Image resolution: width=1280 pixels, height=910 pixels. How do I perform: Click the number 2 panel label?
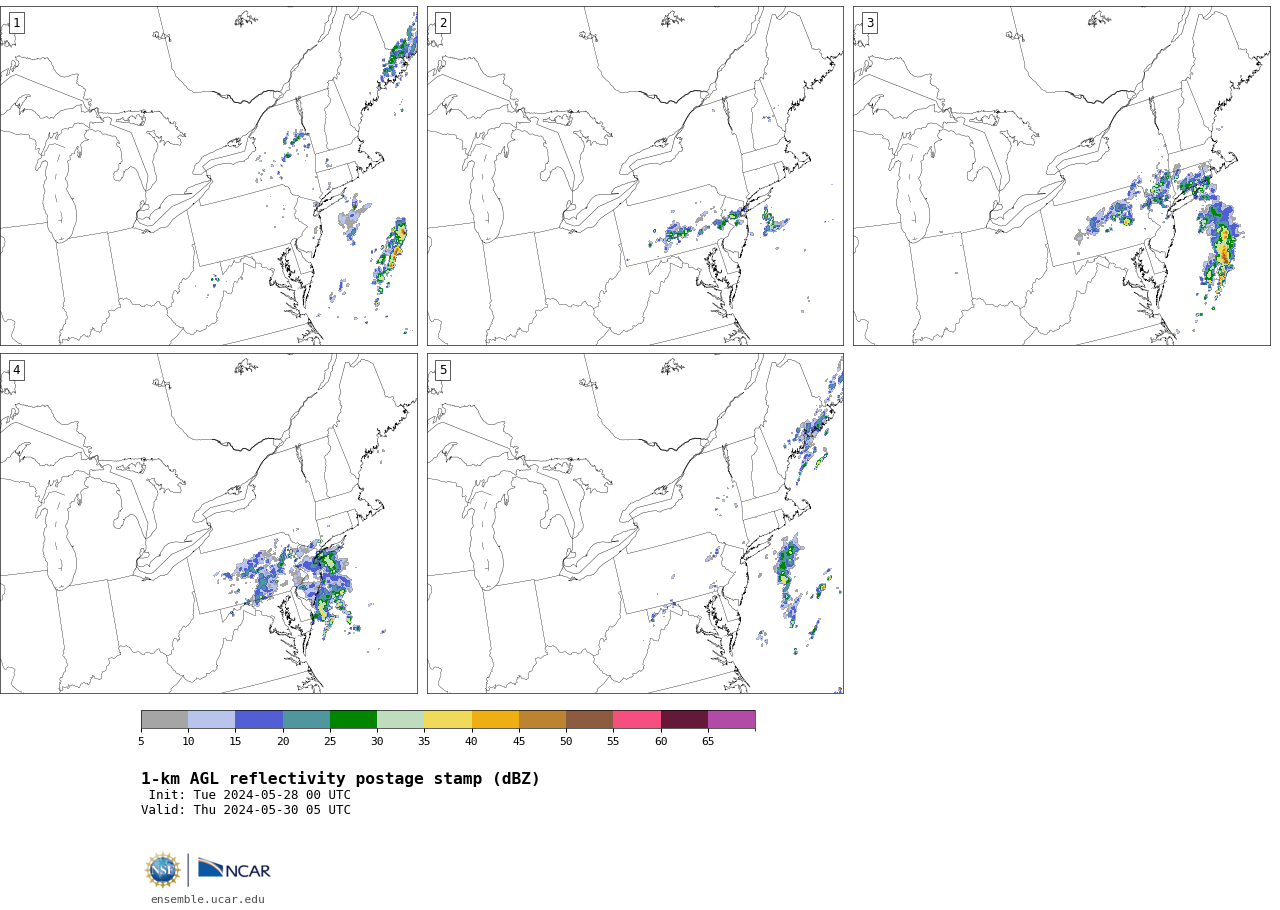click(x=443, y=23)
